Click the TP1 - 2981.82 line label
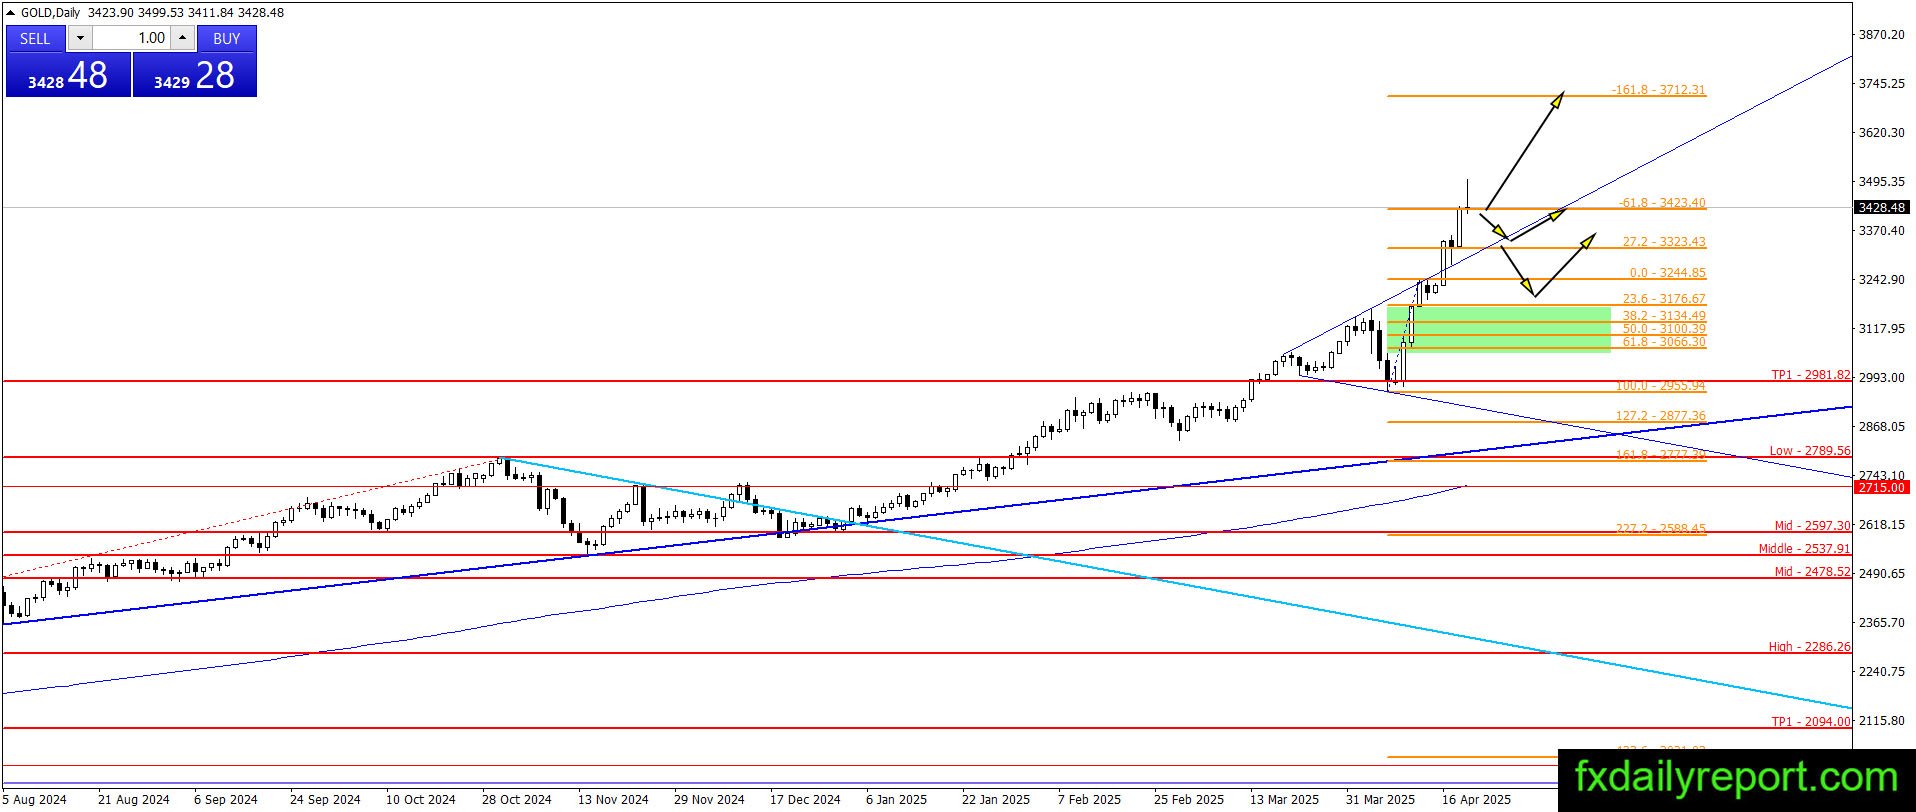The image size is (1916, 812). (x=1811, y=375)
